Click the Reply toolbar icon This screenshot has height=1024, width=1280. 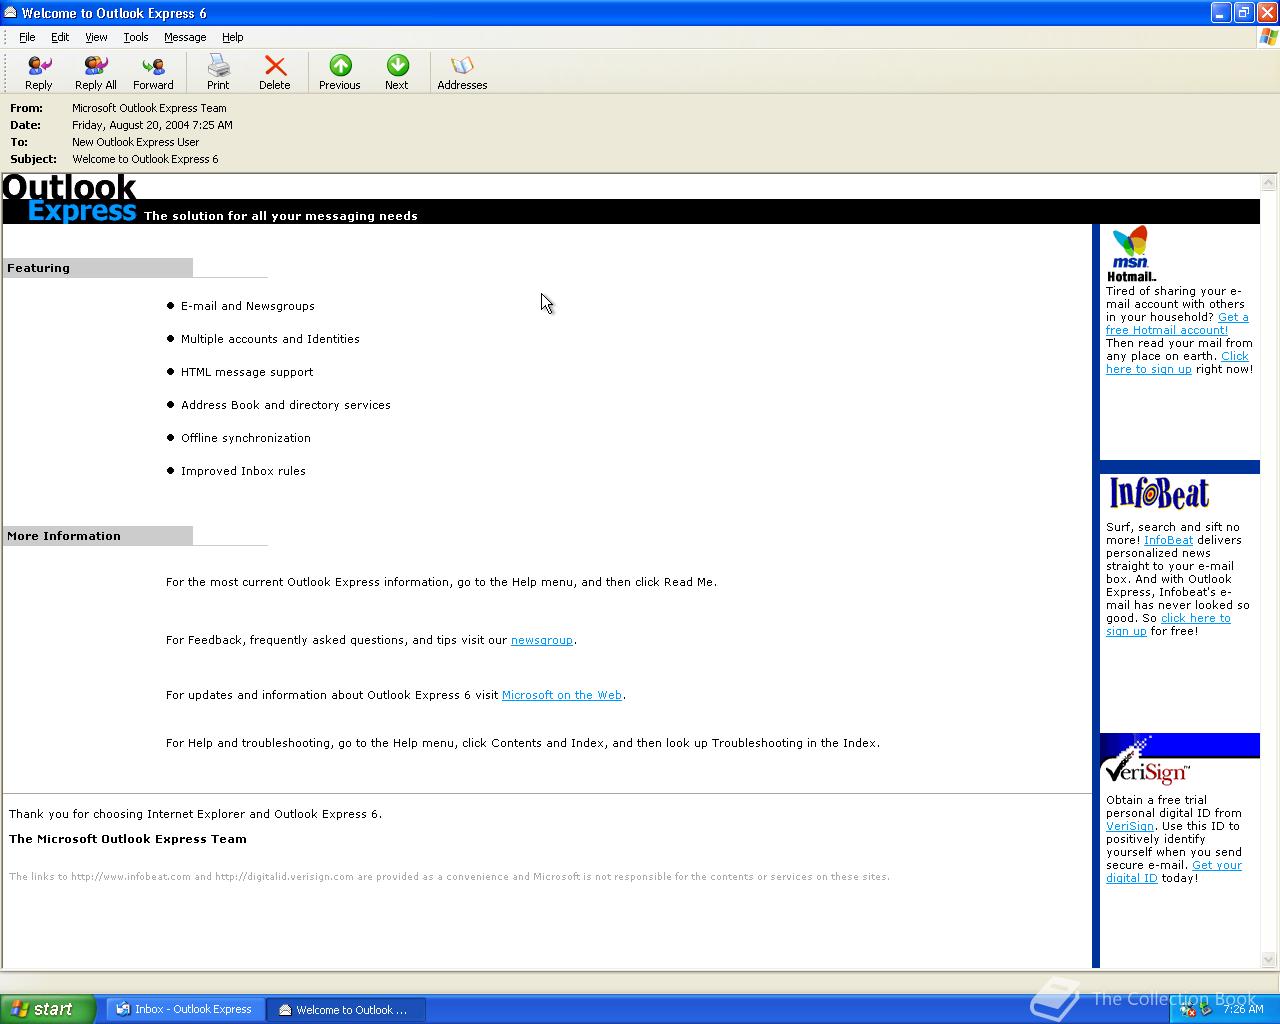pos(39,73)
